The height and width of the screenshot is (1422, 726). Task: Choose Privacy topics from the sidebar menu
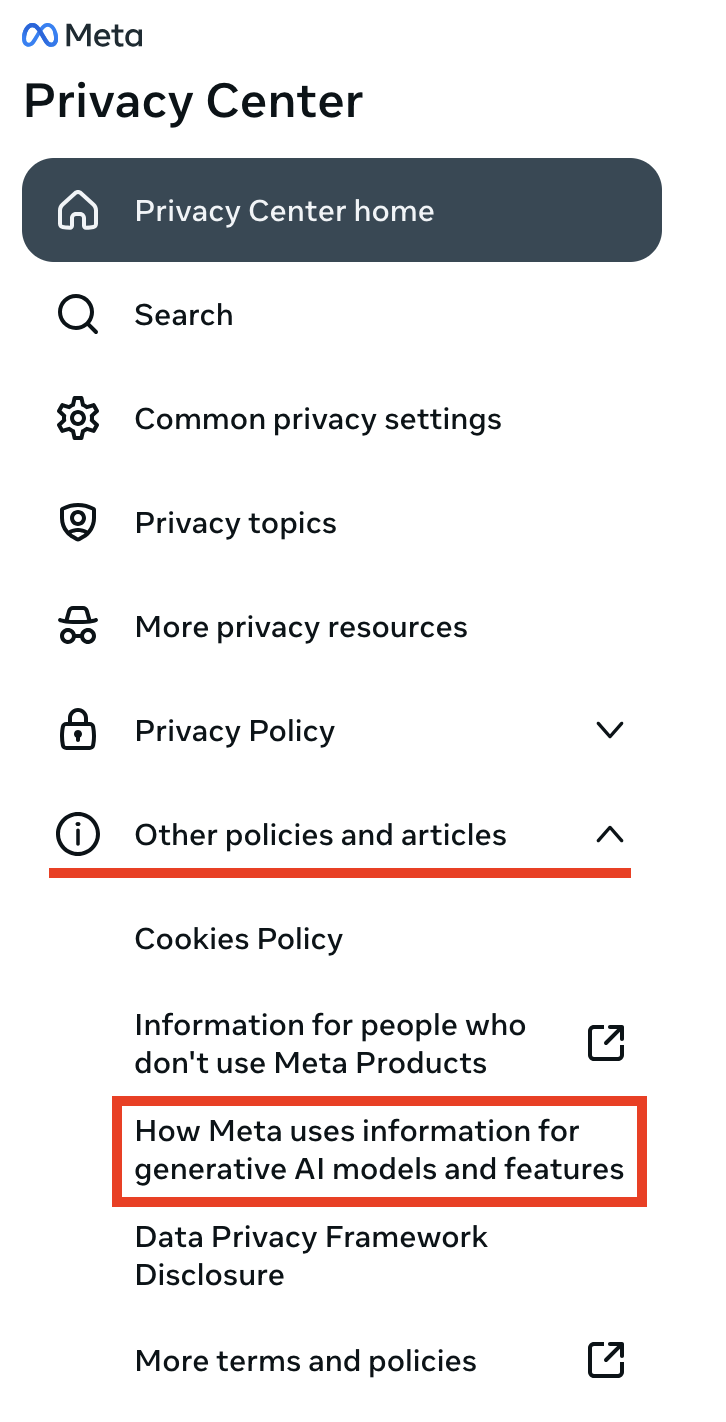pyautogui.click(x=235, y=522)
